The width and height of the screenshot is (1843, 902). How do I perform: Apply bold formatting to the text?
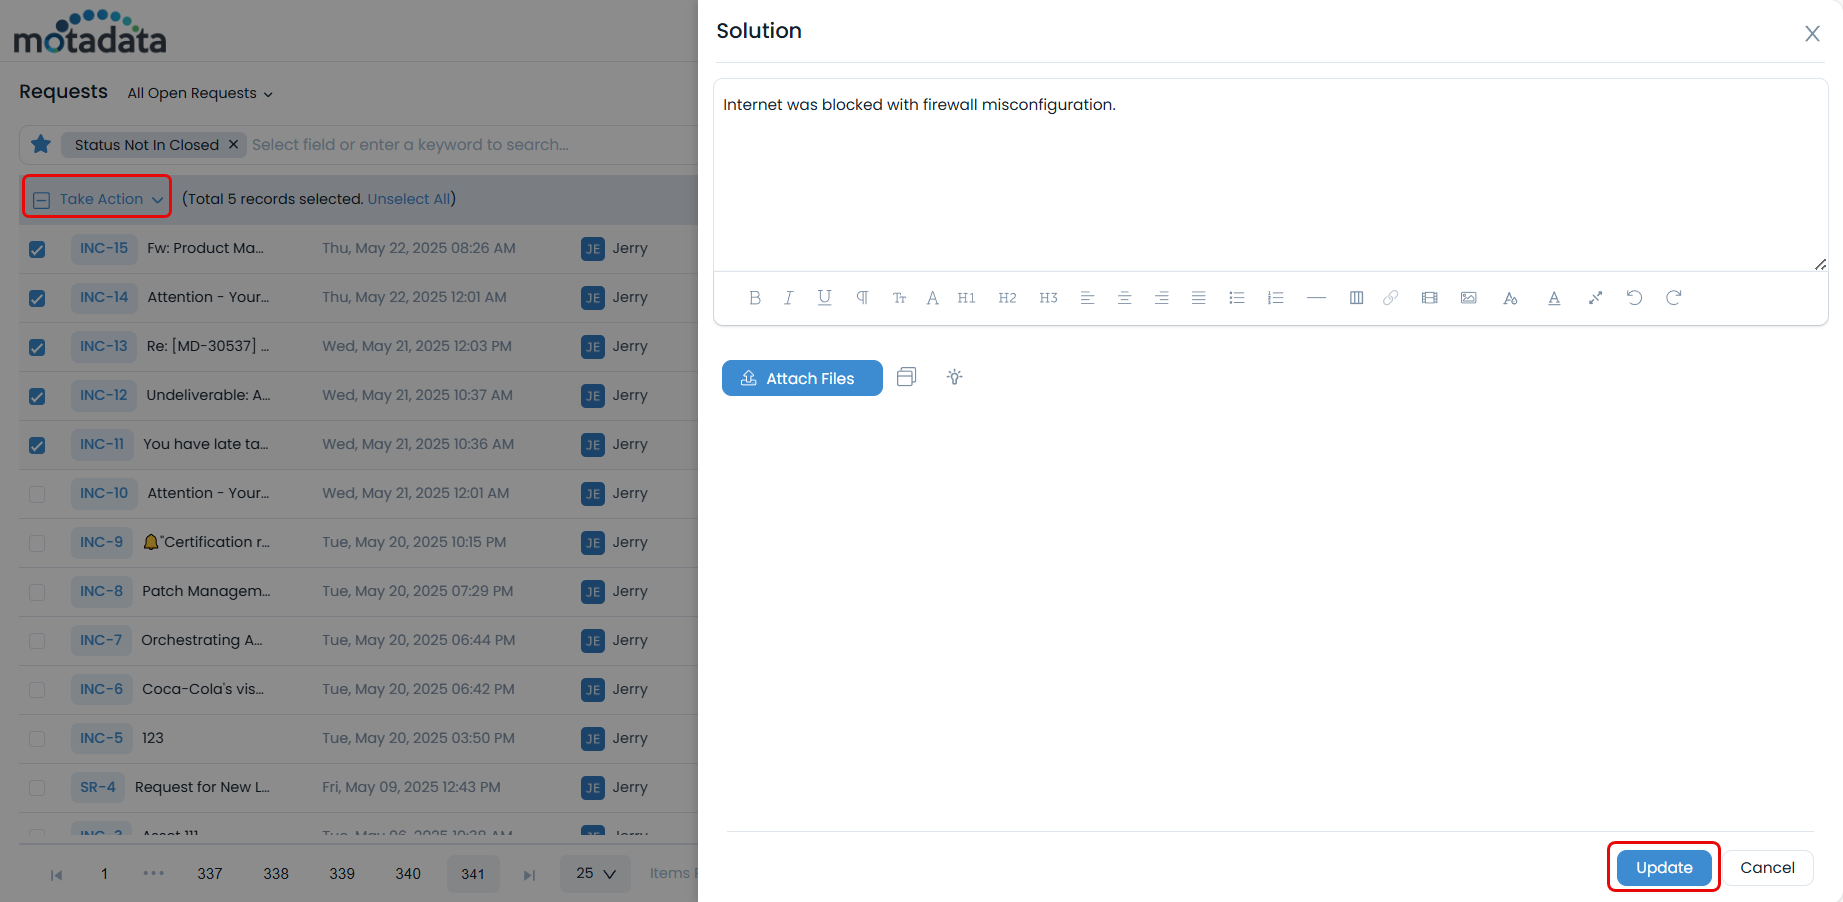coord(755,297)
